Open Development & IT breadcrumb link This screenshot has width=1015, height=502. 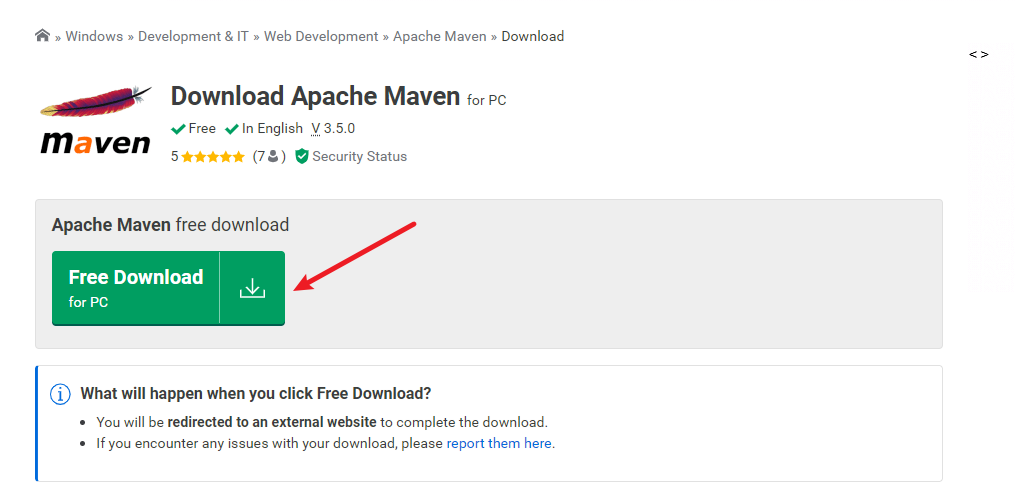coord(193,36)
